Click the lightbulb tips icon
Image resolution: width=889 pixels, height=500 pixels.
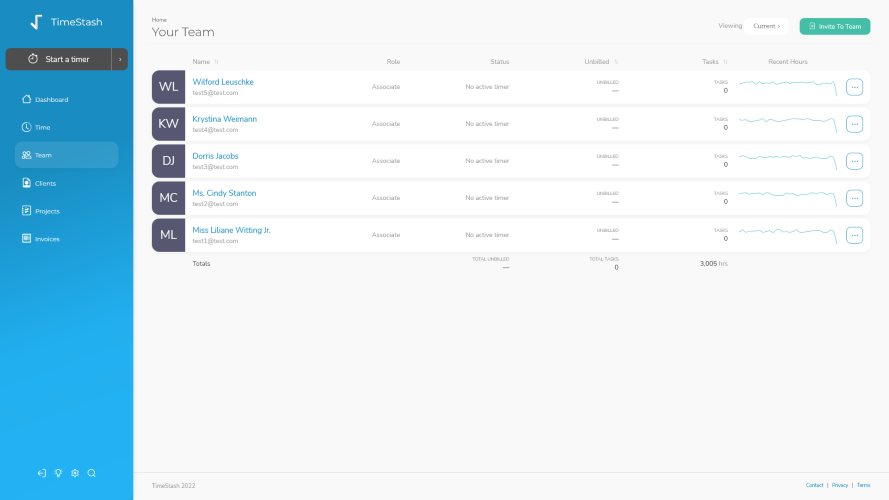pos(58,473)
